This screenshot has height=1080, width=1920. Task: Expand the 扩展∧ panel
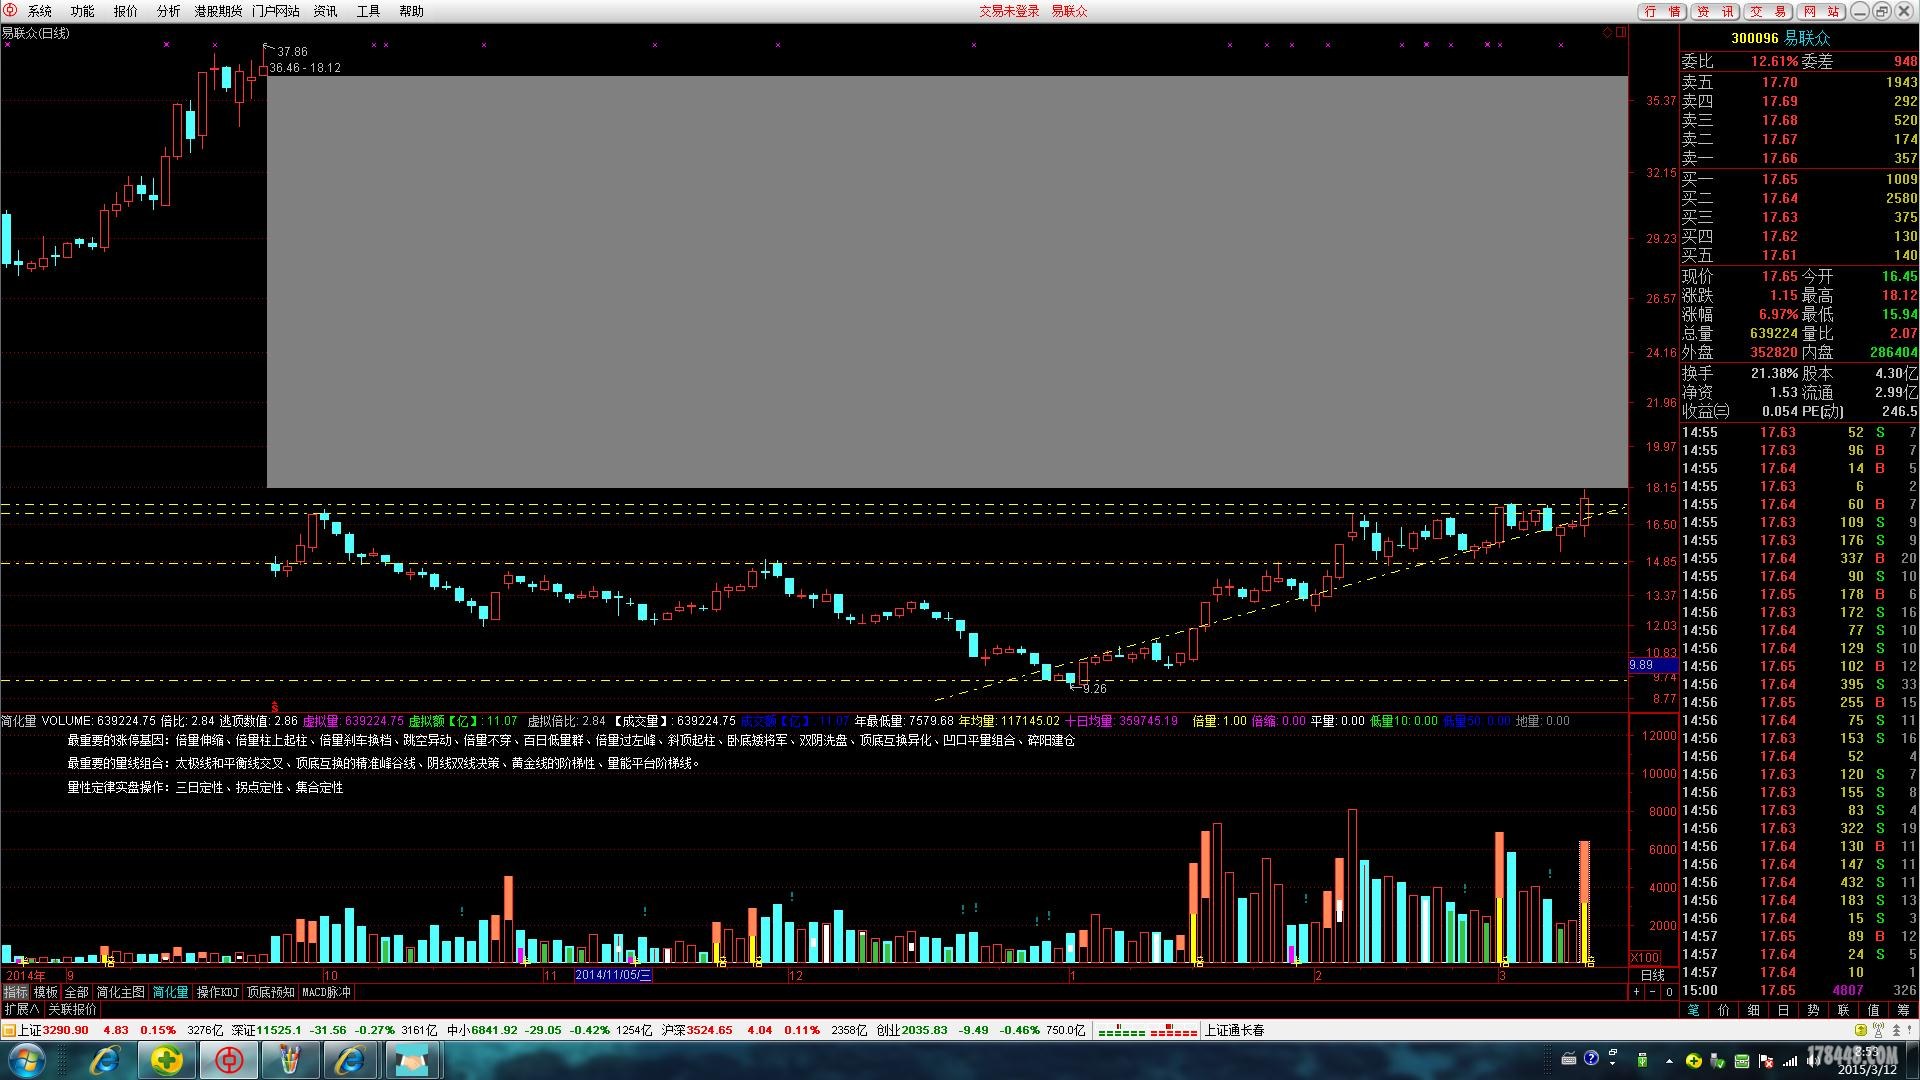pyautogui.click(x=22, y=1009)
